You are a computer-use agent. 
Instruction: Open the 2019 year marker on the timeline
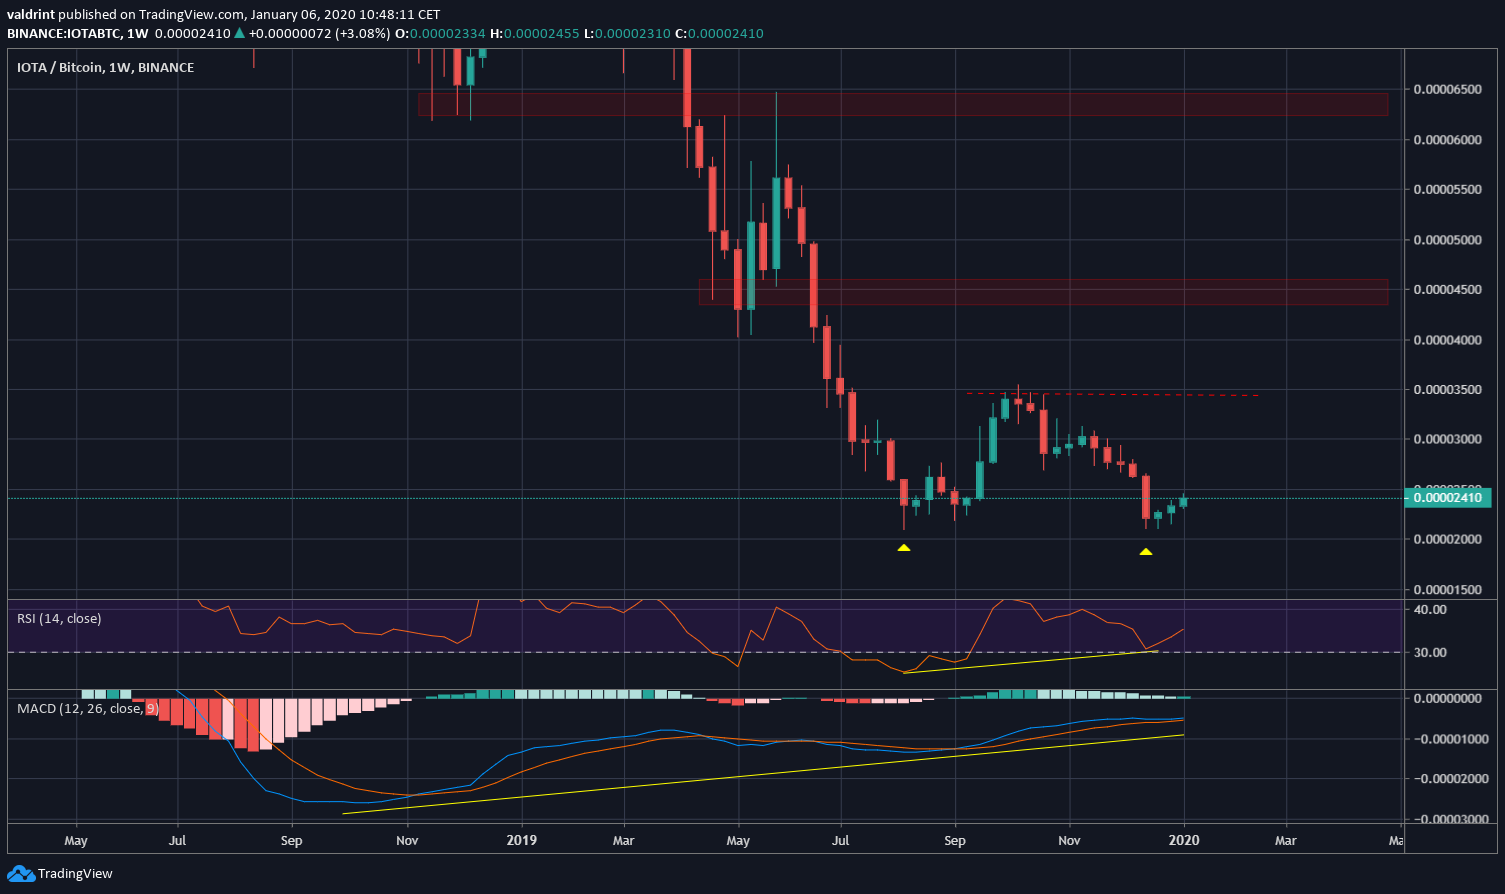point(521,840)
